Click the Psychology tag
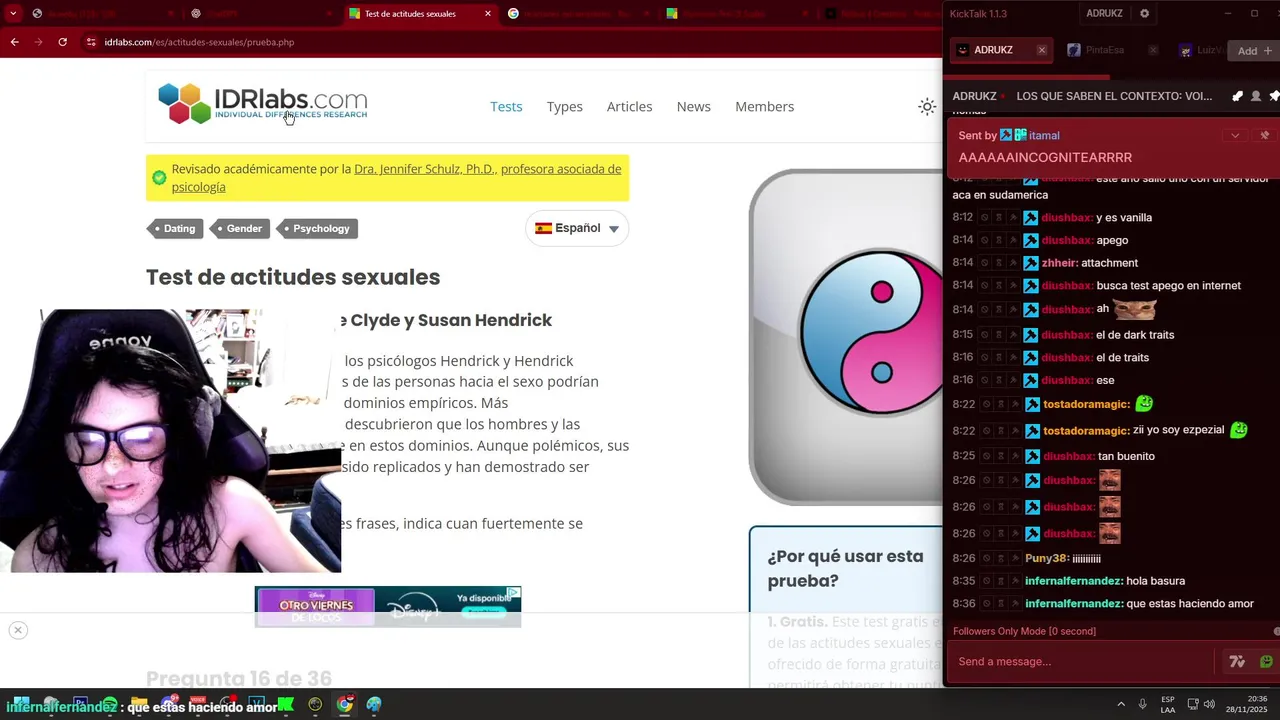Screen dimensions: 1280x720 coord(318,229)
